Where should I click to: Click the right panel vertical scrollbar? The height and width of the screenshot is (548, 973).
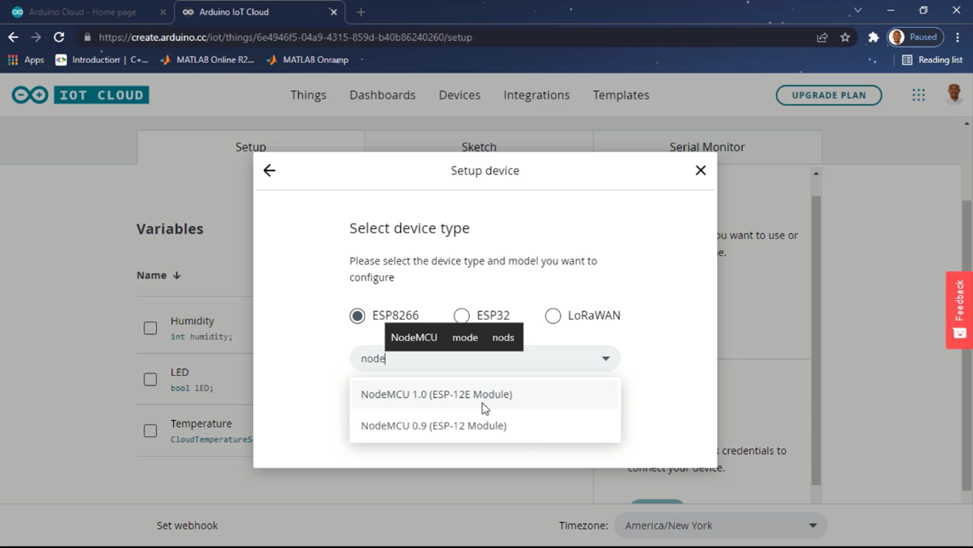(816, 340)
